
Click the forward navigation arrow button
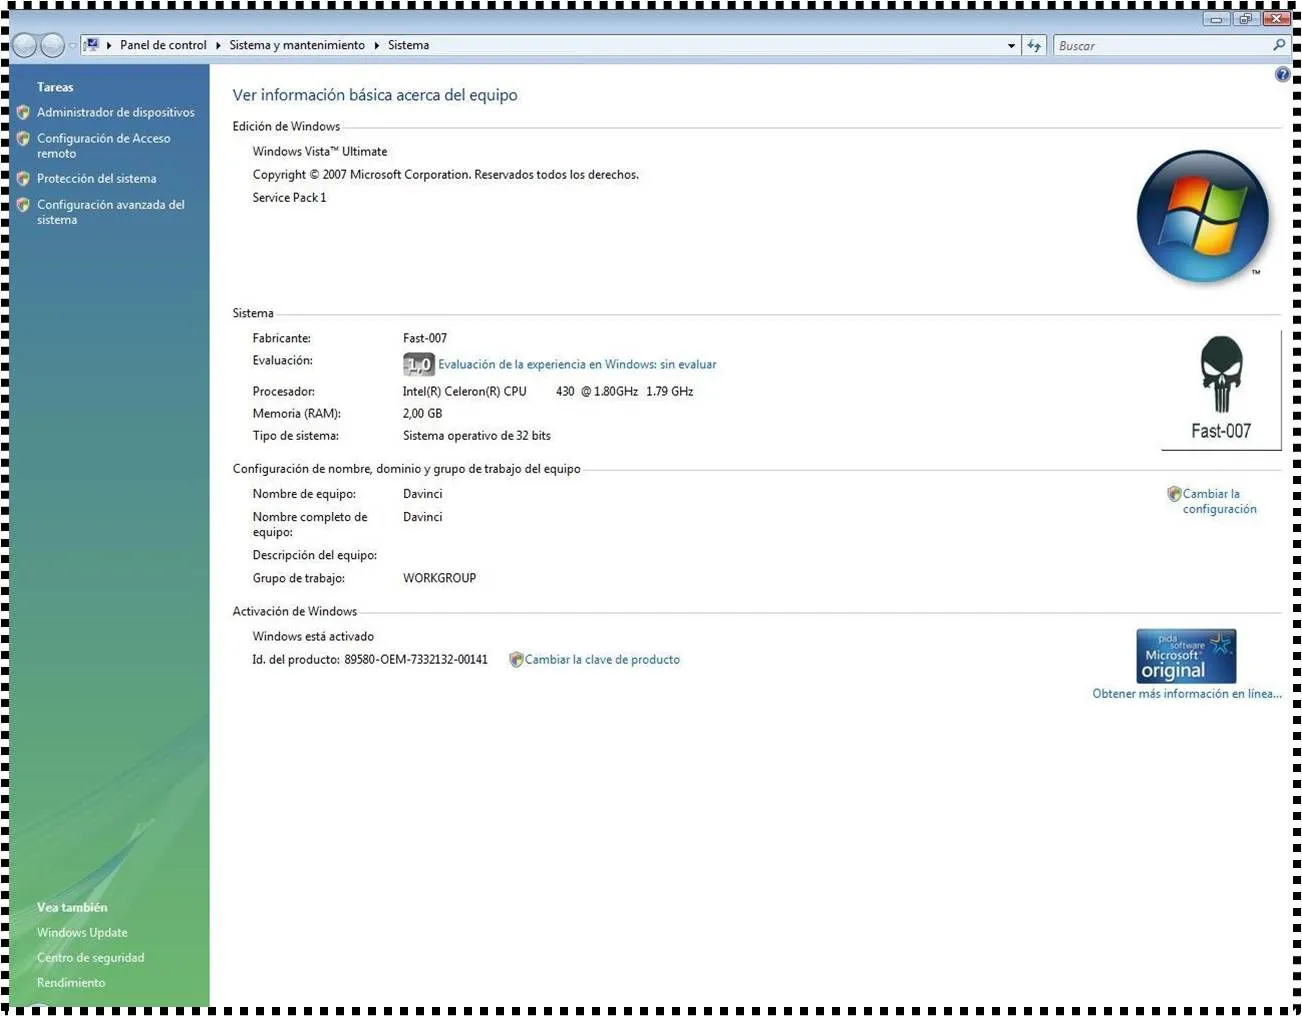[x=53, y=45]
